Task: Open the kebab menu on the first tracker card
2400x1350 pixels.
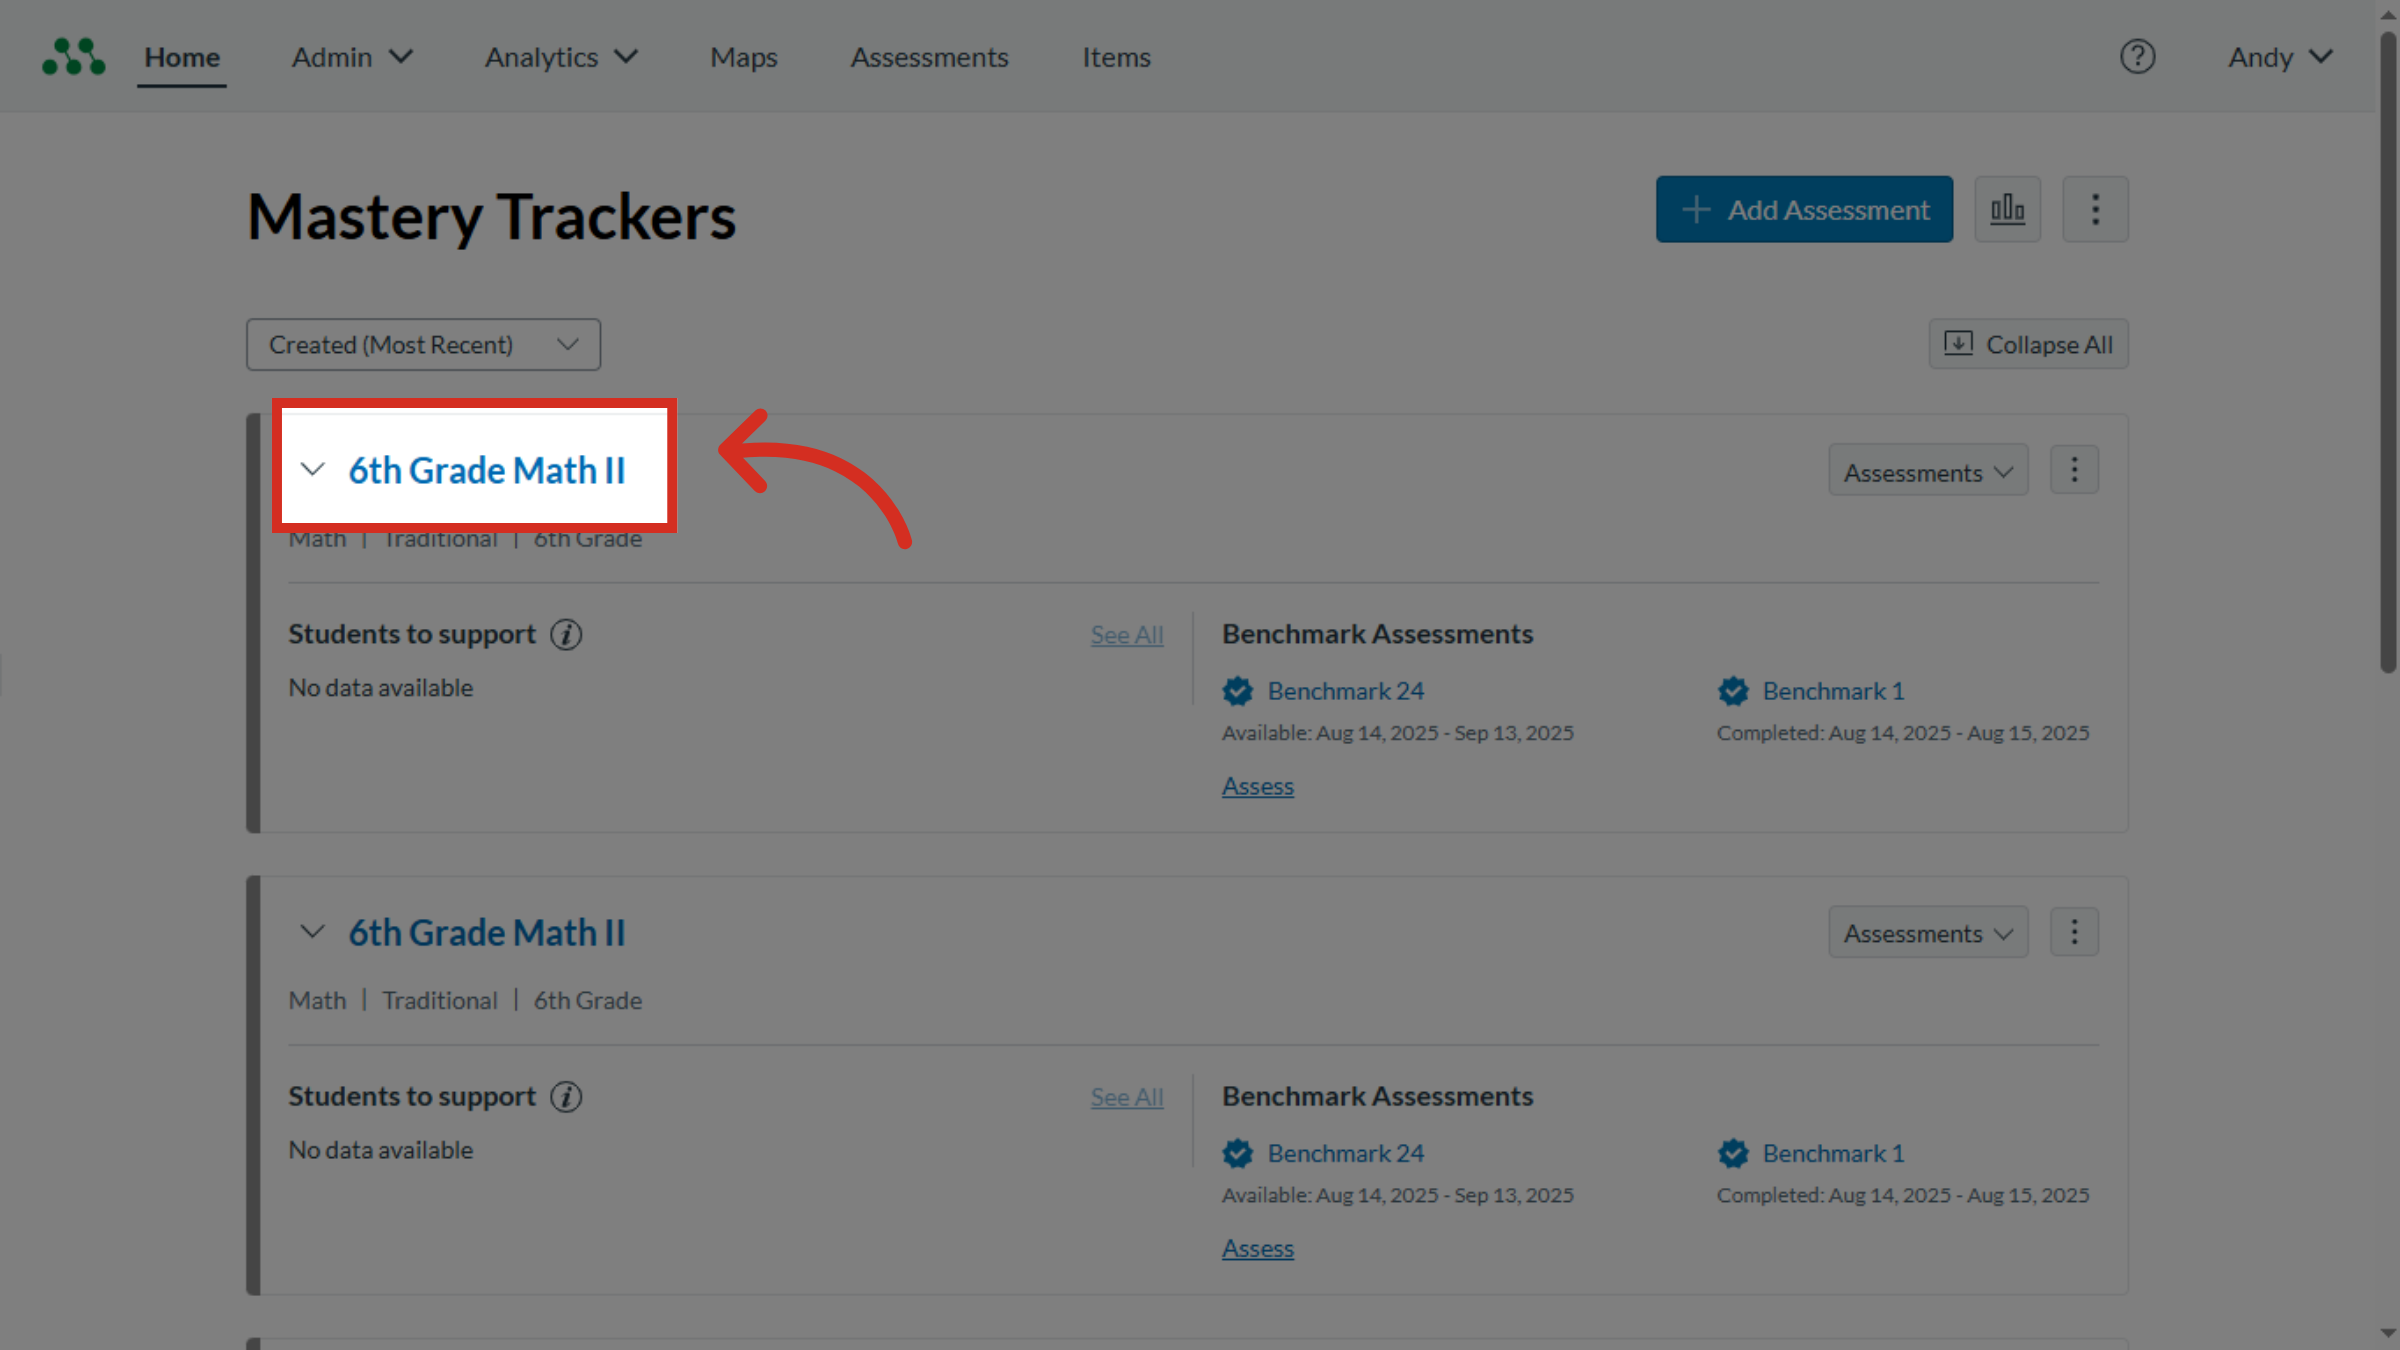Action: tap(2073, 469)
